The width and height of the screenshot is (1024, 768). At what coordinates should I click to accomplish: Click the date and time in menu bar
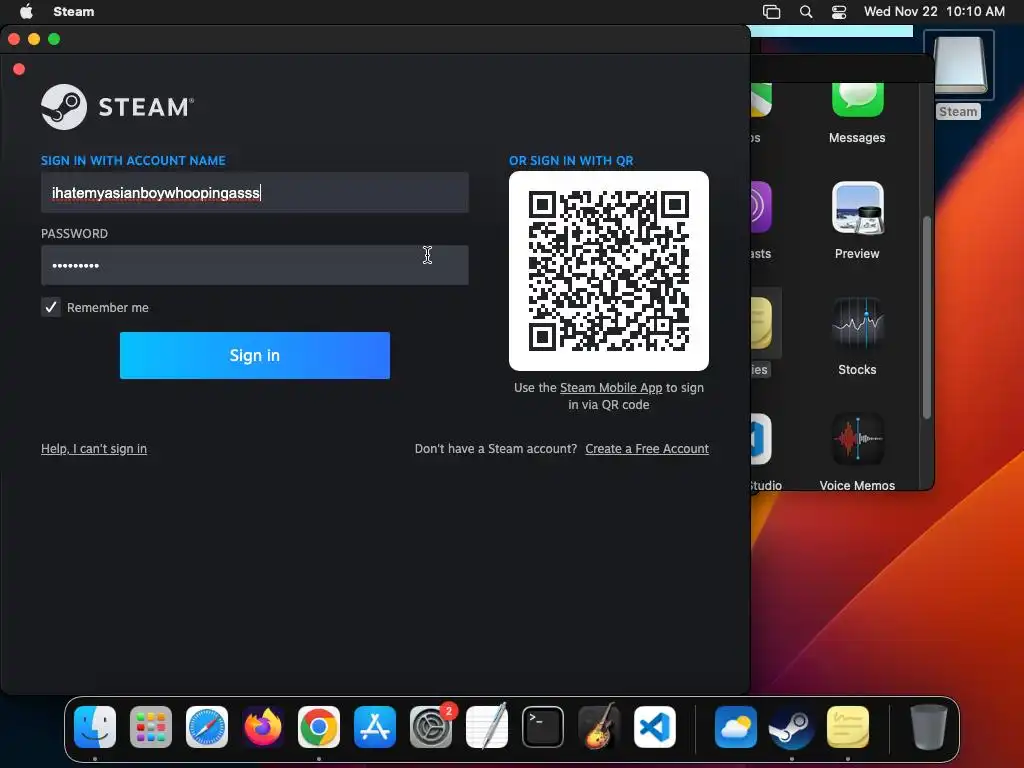[934, 11]
